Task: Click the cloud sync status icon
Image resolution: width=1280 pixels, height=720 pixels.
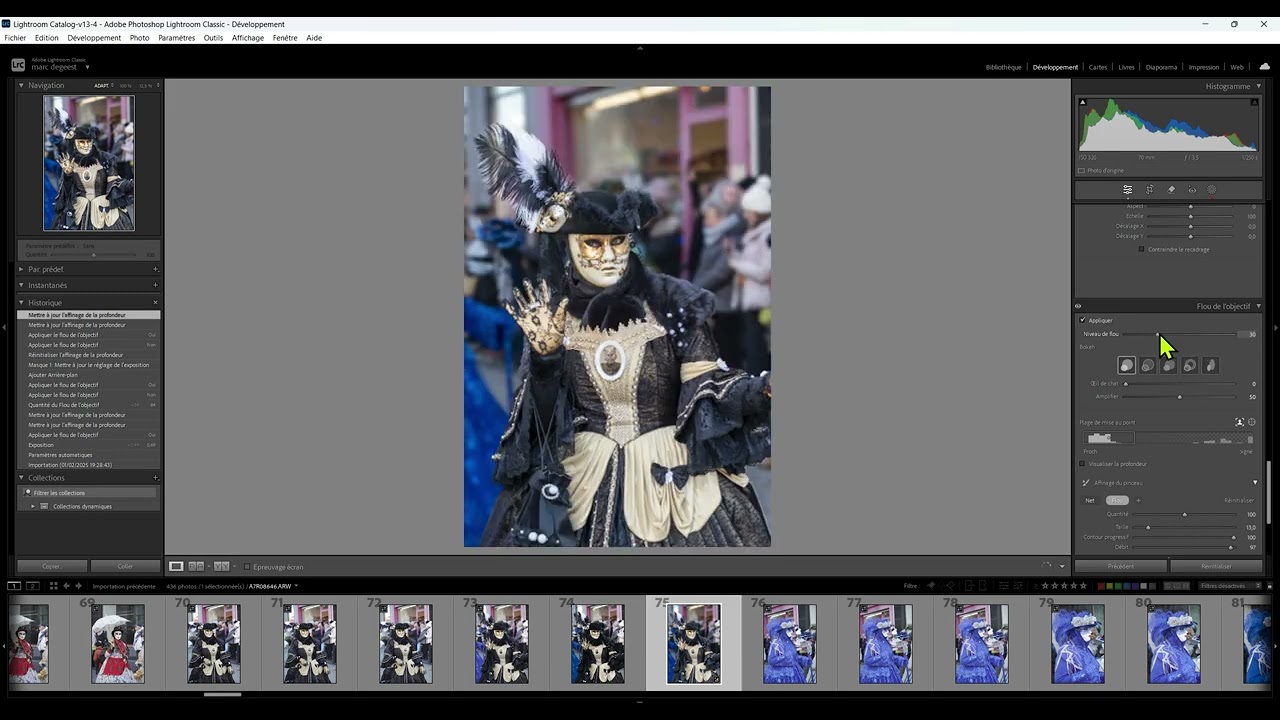Action: (1264, 67)
